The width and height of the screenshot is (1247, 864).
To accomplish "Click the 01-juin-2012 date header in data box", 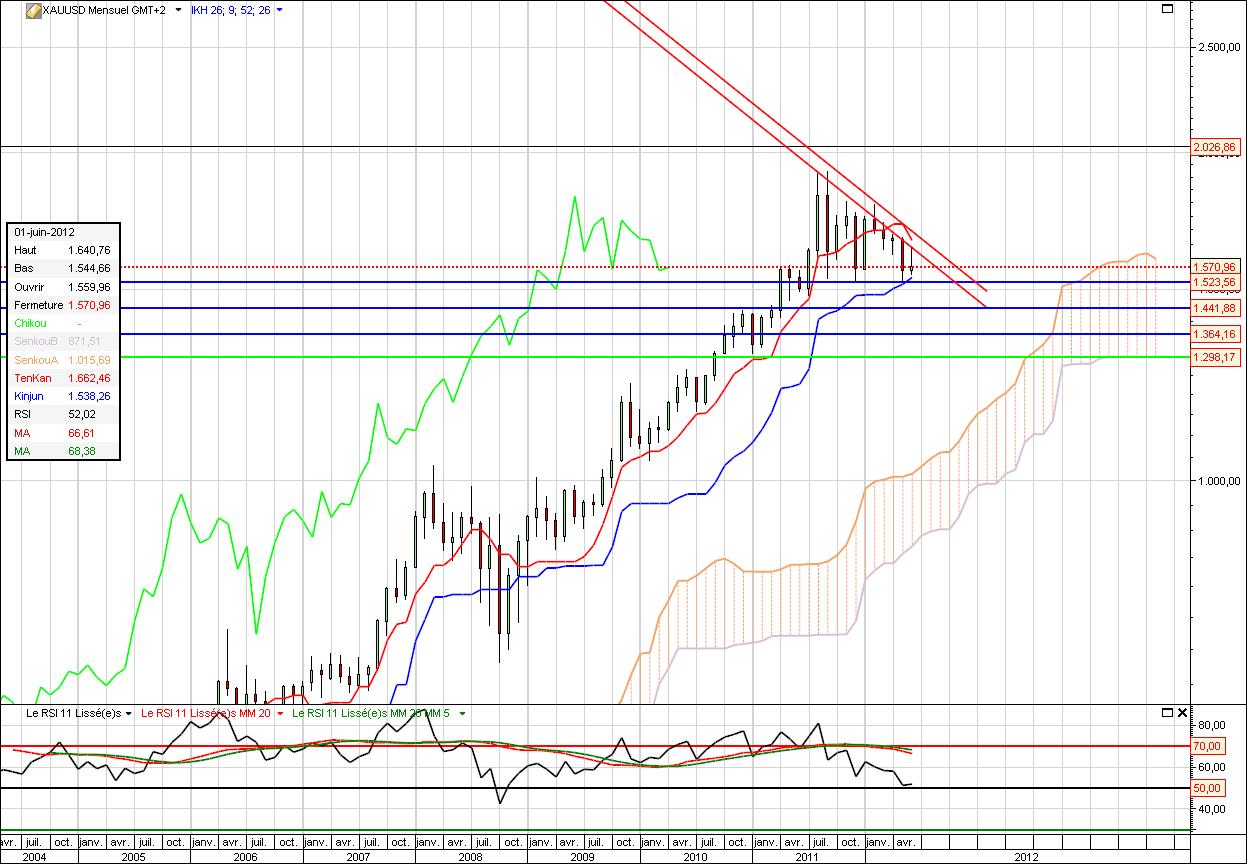I will pyautogui.click(x=45, y=230).
